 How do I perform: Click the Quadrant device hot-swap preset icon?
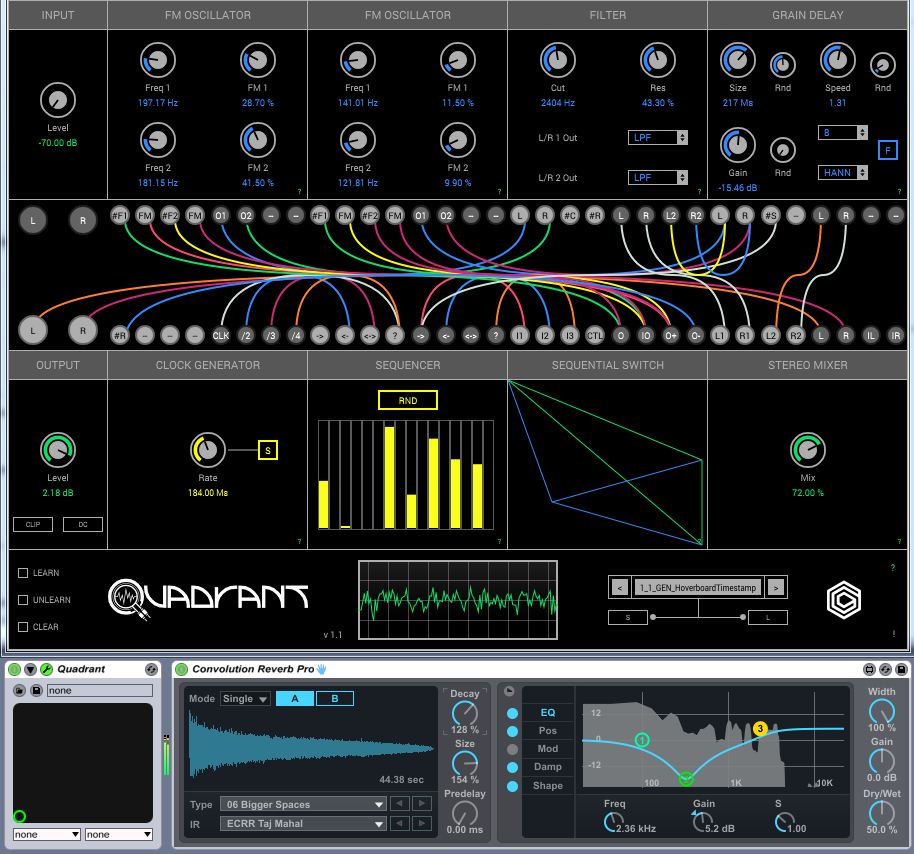[x=151, y=669]
